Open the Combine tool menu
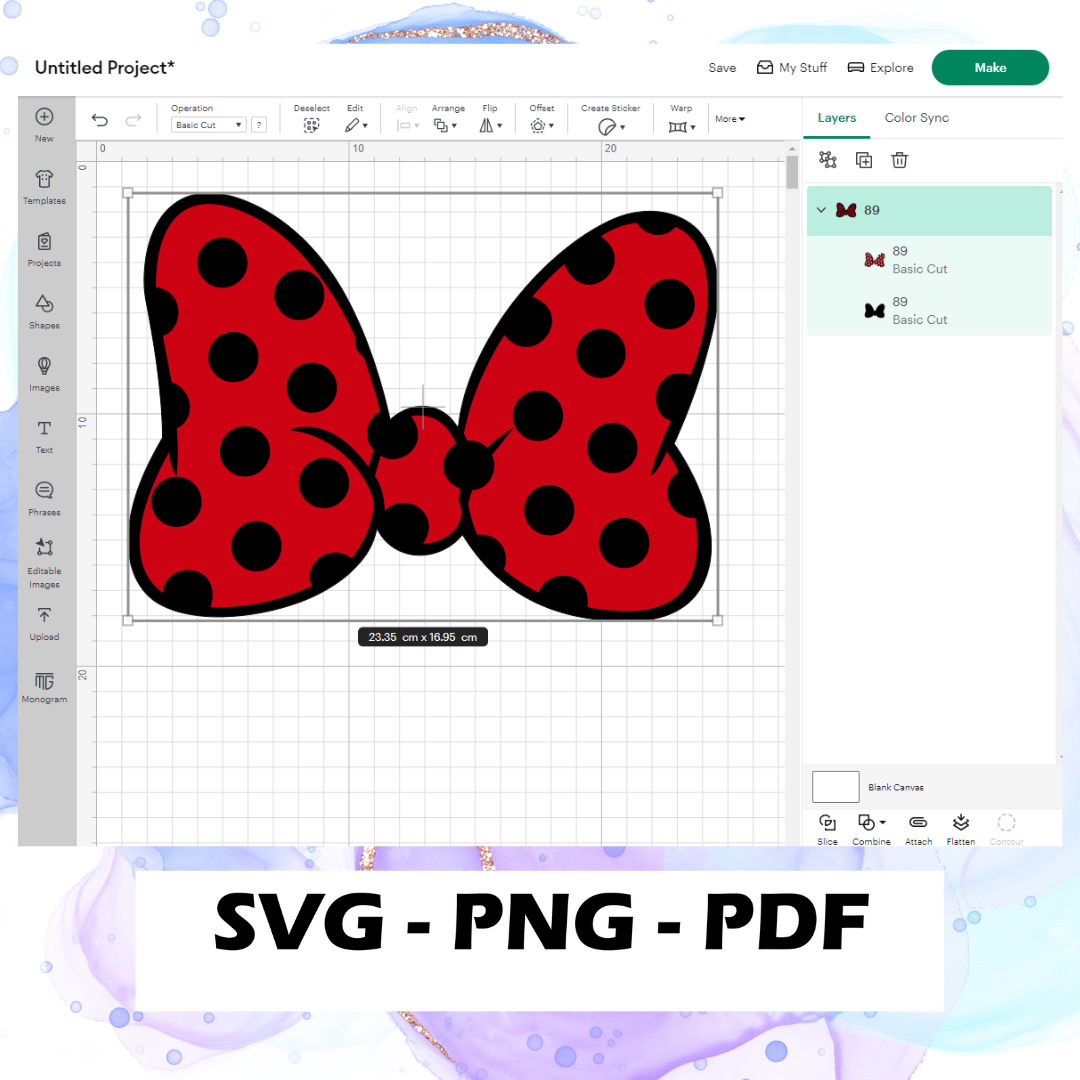 (871, 829)
